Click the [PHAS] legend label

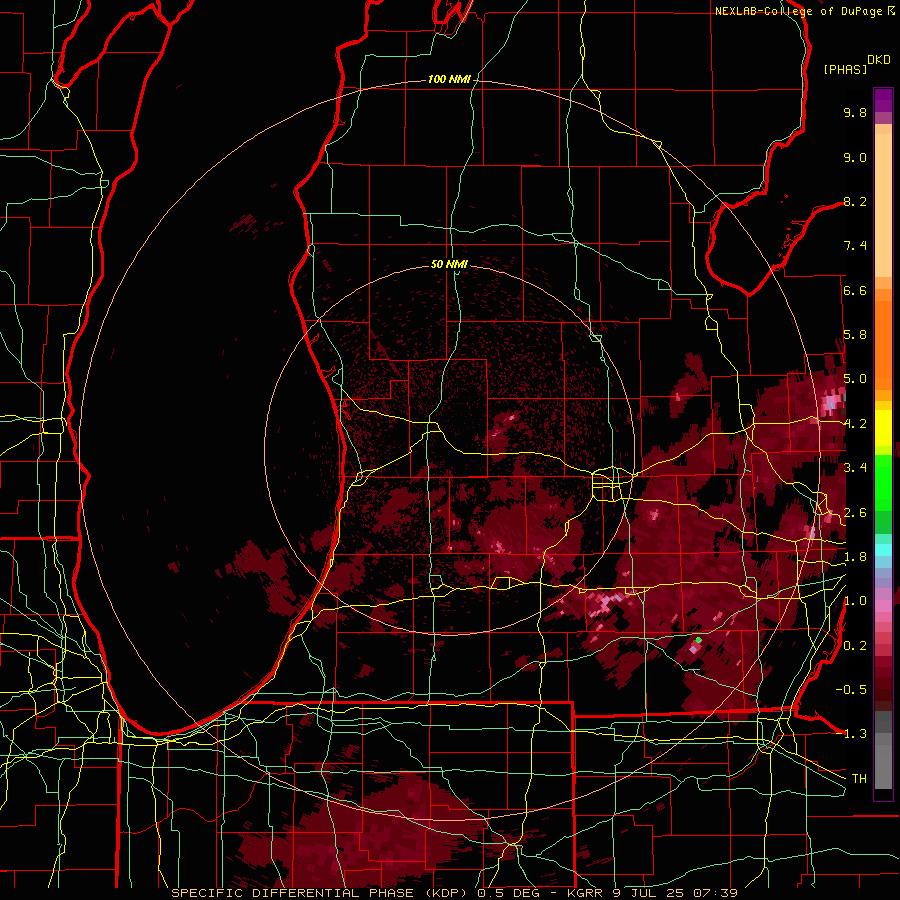845,69
